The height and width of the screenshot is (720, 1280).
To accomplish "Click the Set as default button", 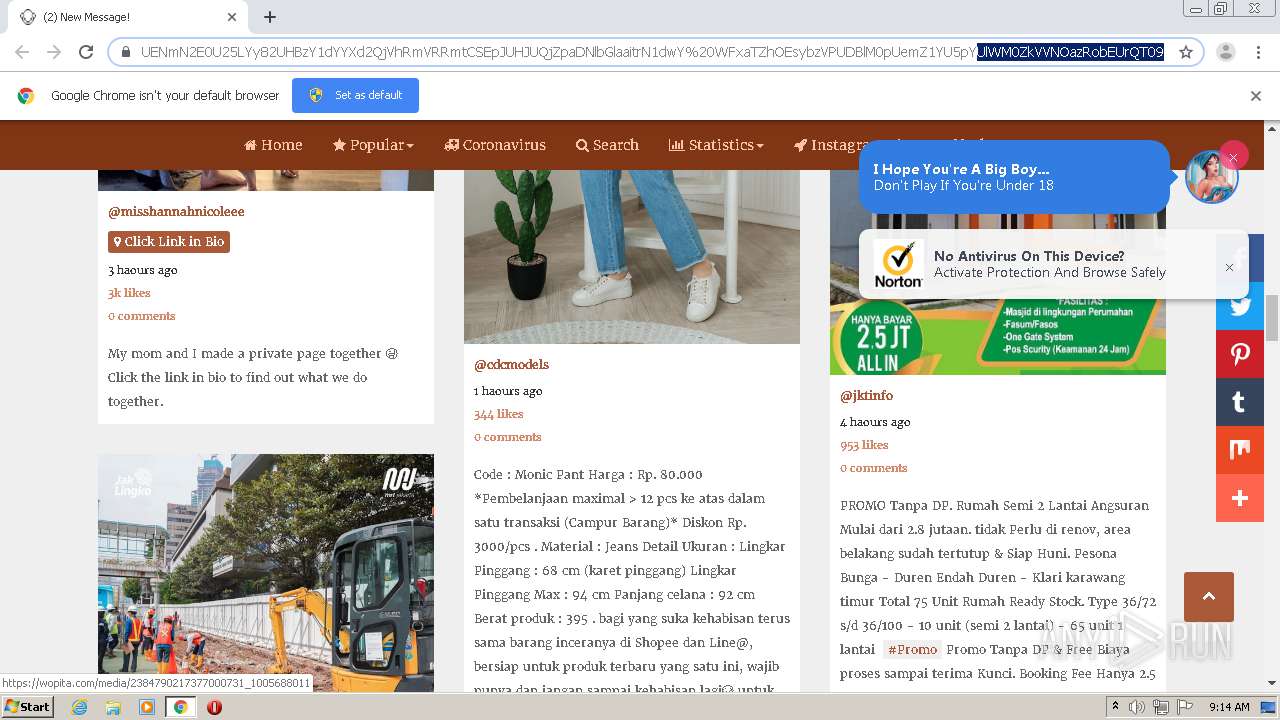I will (x=355, y=95).
